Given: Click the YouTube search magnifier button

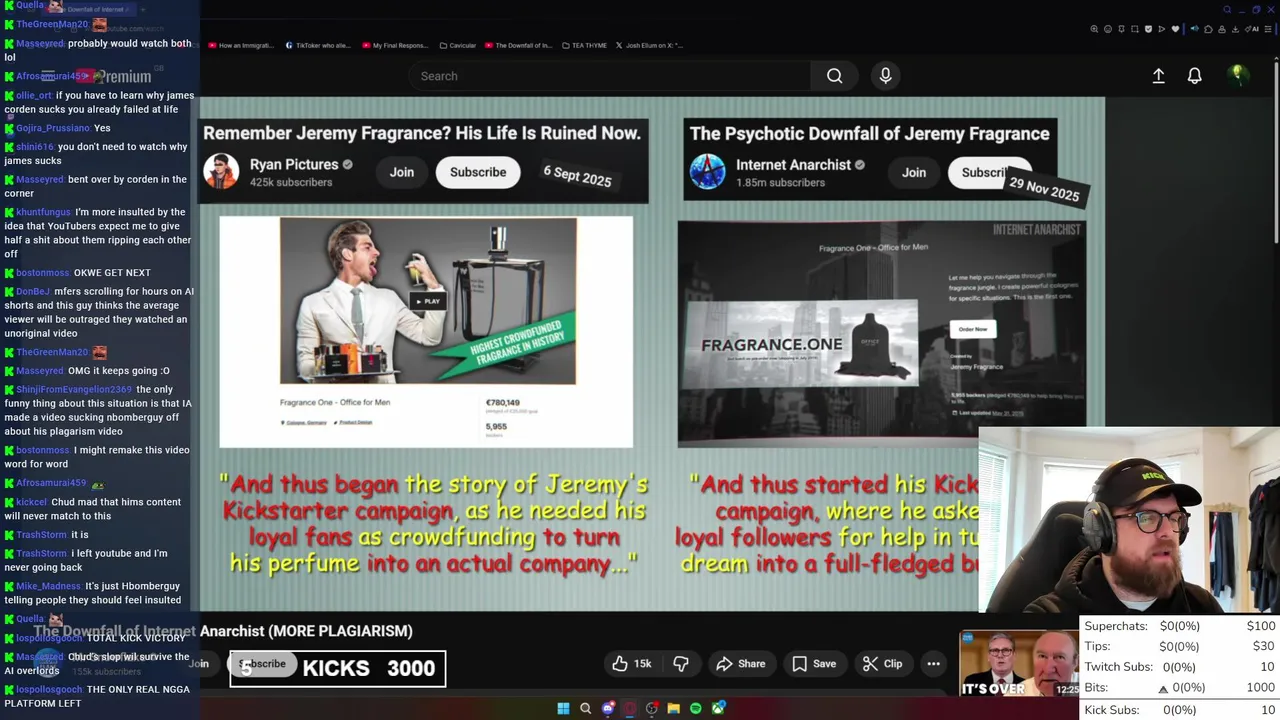Looking at the screenshot, I should 834,76.
